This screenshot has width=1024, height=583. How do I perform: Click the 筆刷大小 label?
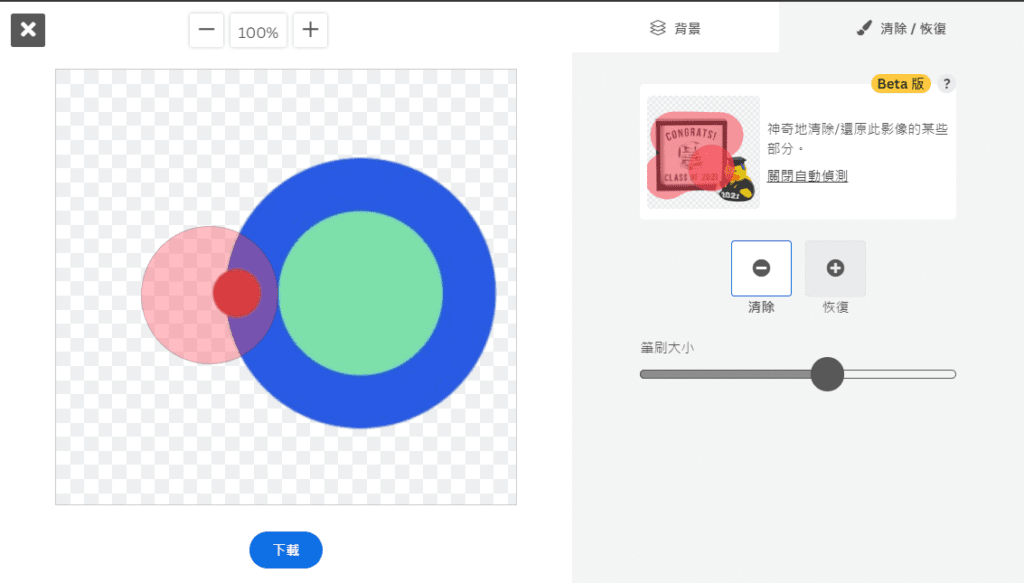(667, 347)
